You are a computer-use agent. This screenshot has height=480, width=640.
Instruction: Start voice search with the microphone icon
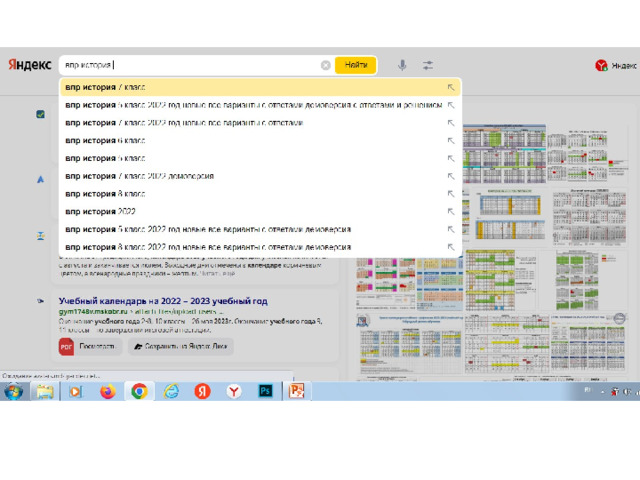click(x=402, y=65)
